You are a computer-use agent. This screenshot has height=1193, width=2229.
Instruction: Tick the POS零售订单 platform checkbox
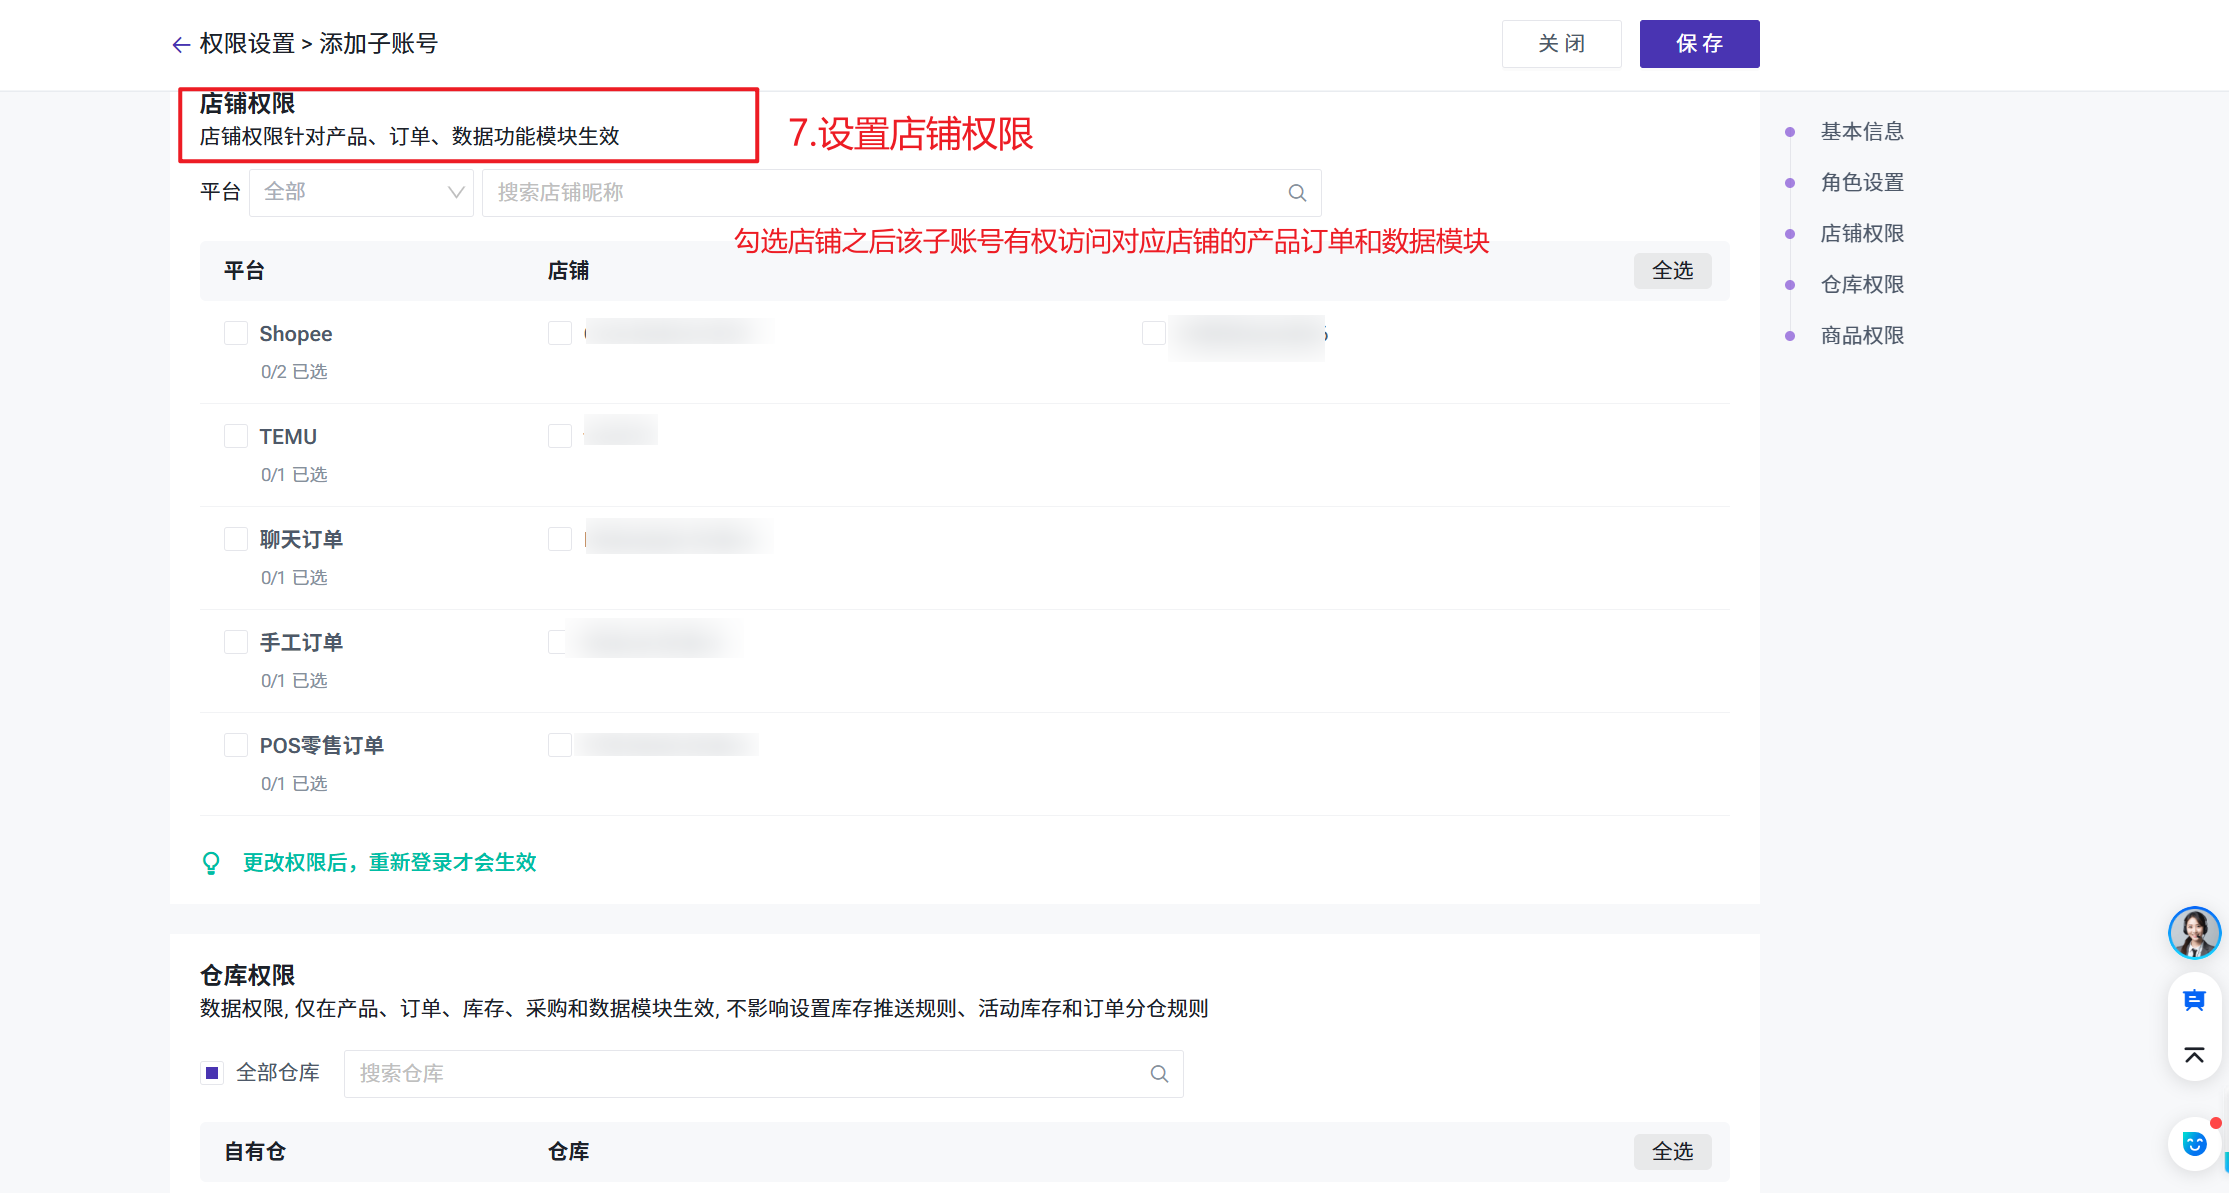coord(236,745)
